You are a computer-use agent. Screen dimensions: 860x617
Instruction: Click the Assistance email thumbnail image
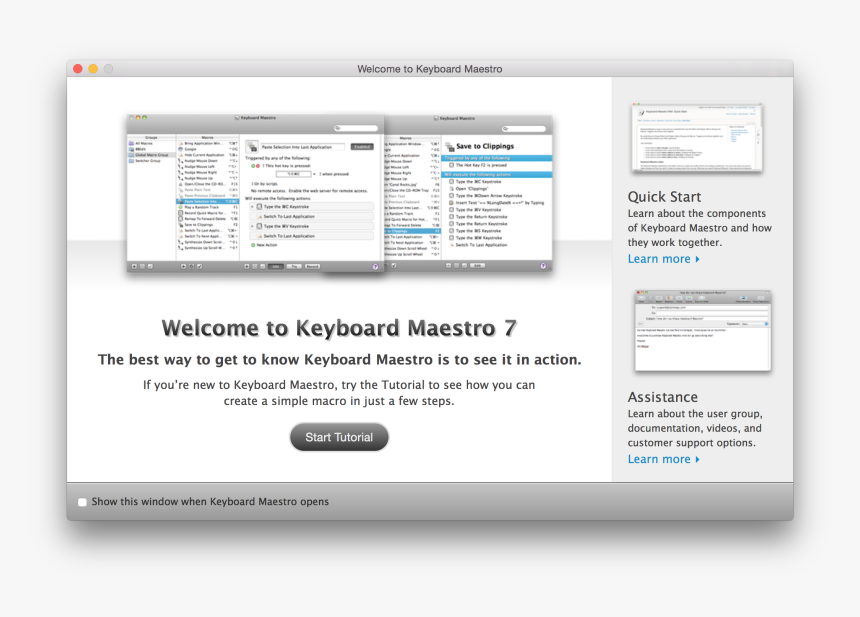pyautogui.click(x=703, y=331)
